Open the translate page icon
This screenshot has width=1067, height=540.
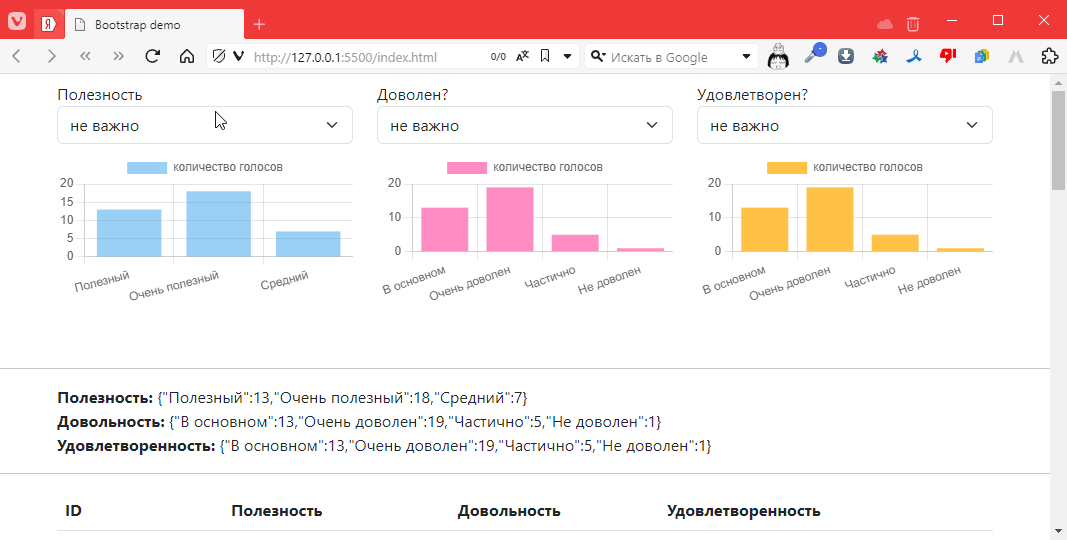coord(522,57)
